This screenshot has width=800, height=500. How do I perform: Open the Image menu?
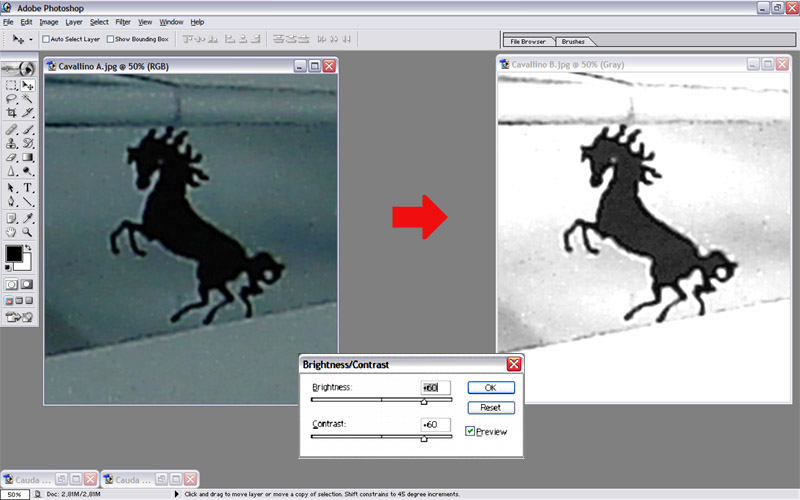pyautogui.click(x=49, y=22)
